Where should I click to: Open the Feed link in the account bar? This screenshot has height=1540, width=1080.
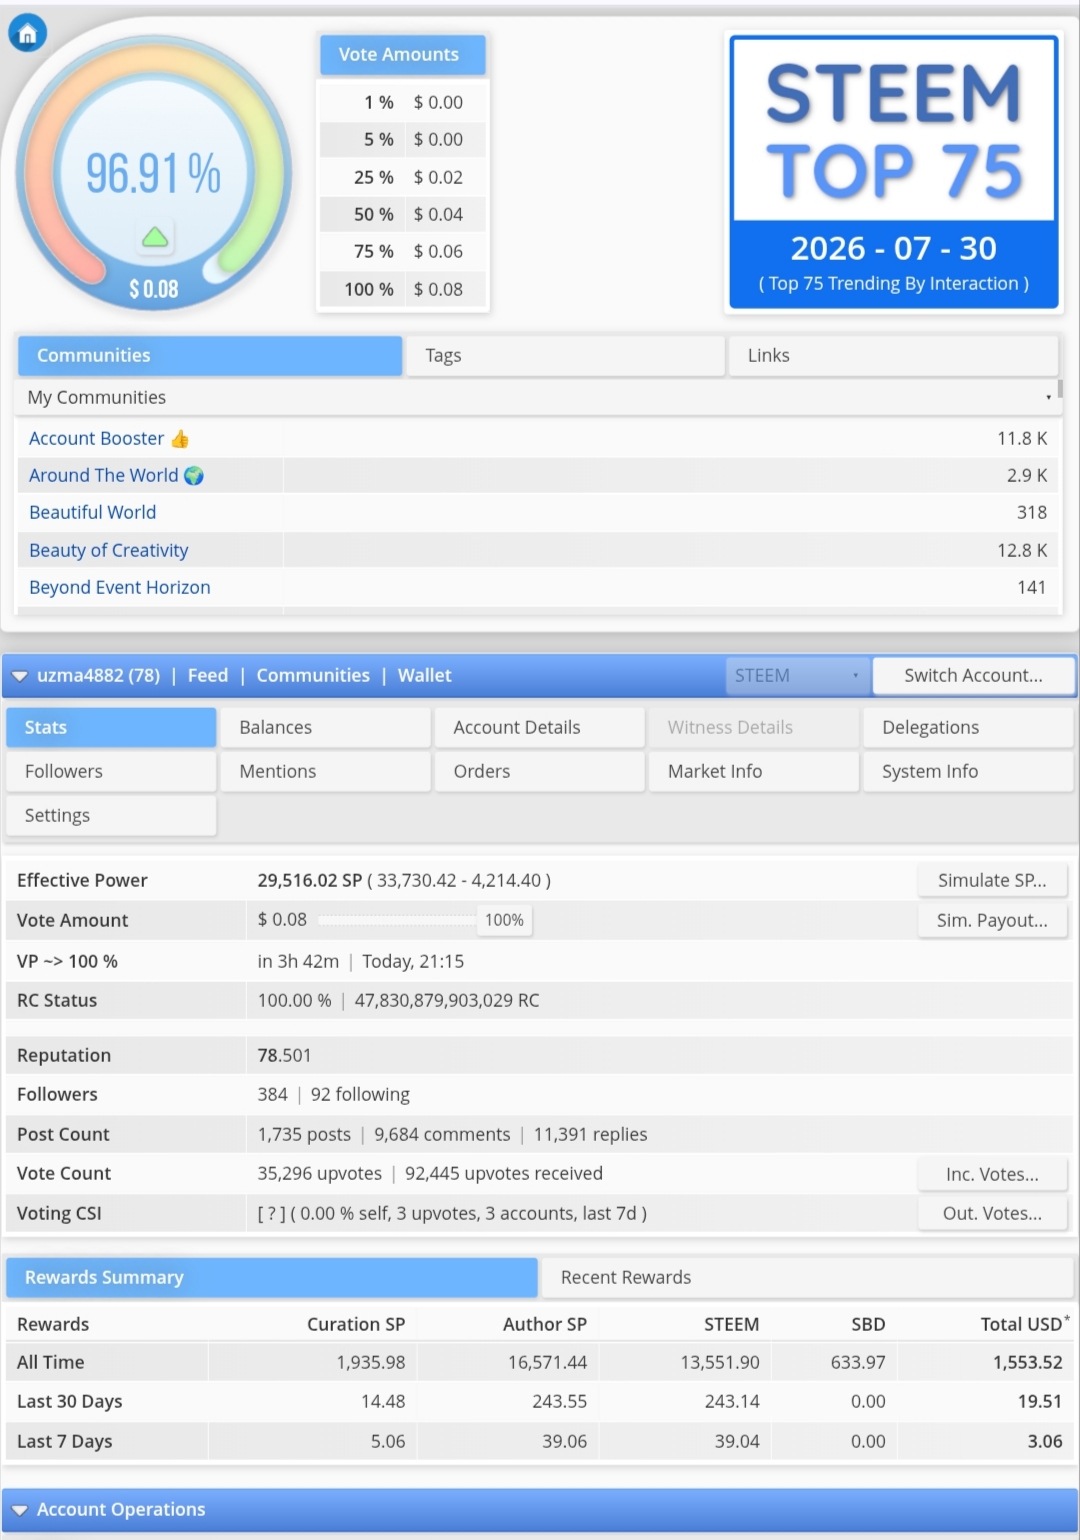pos(208,676)
